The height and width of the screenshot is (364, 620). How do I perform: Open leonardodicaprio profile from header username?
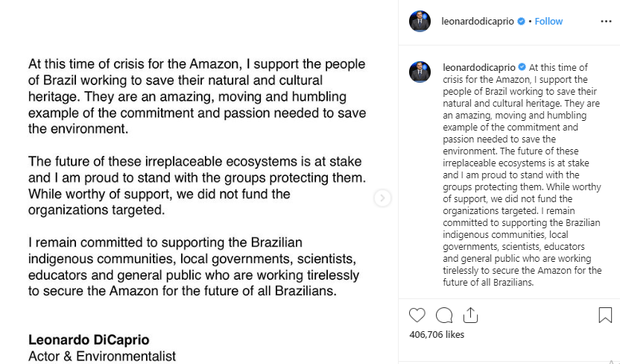tap(477, 21)
